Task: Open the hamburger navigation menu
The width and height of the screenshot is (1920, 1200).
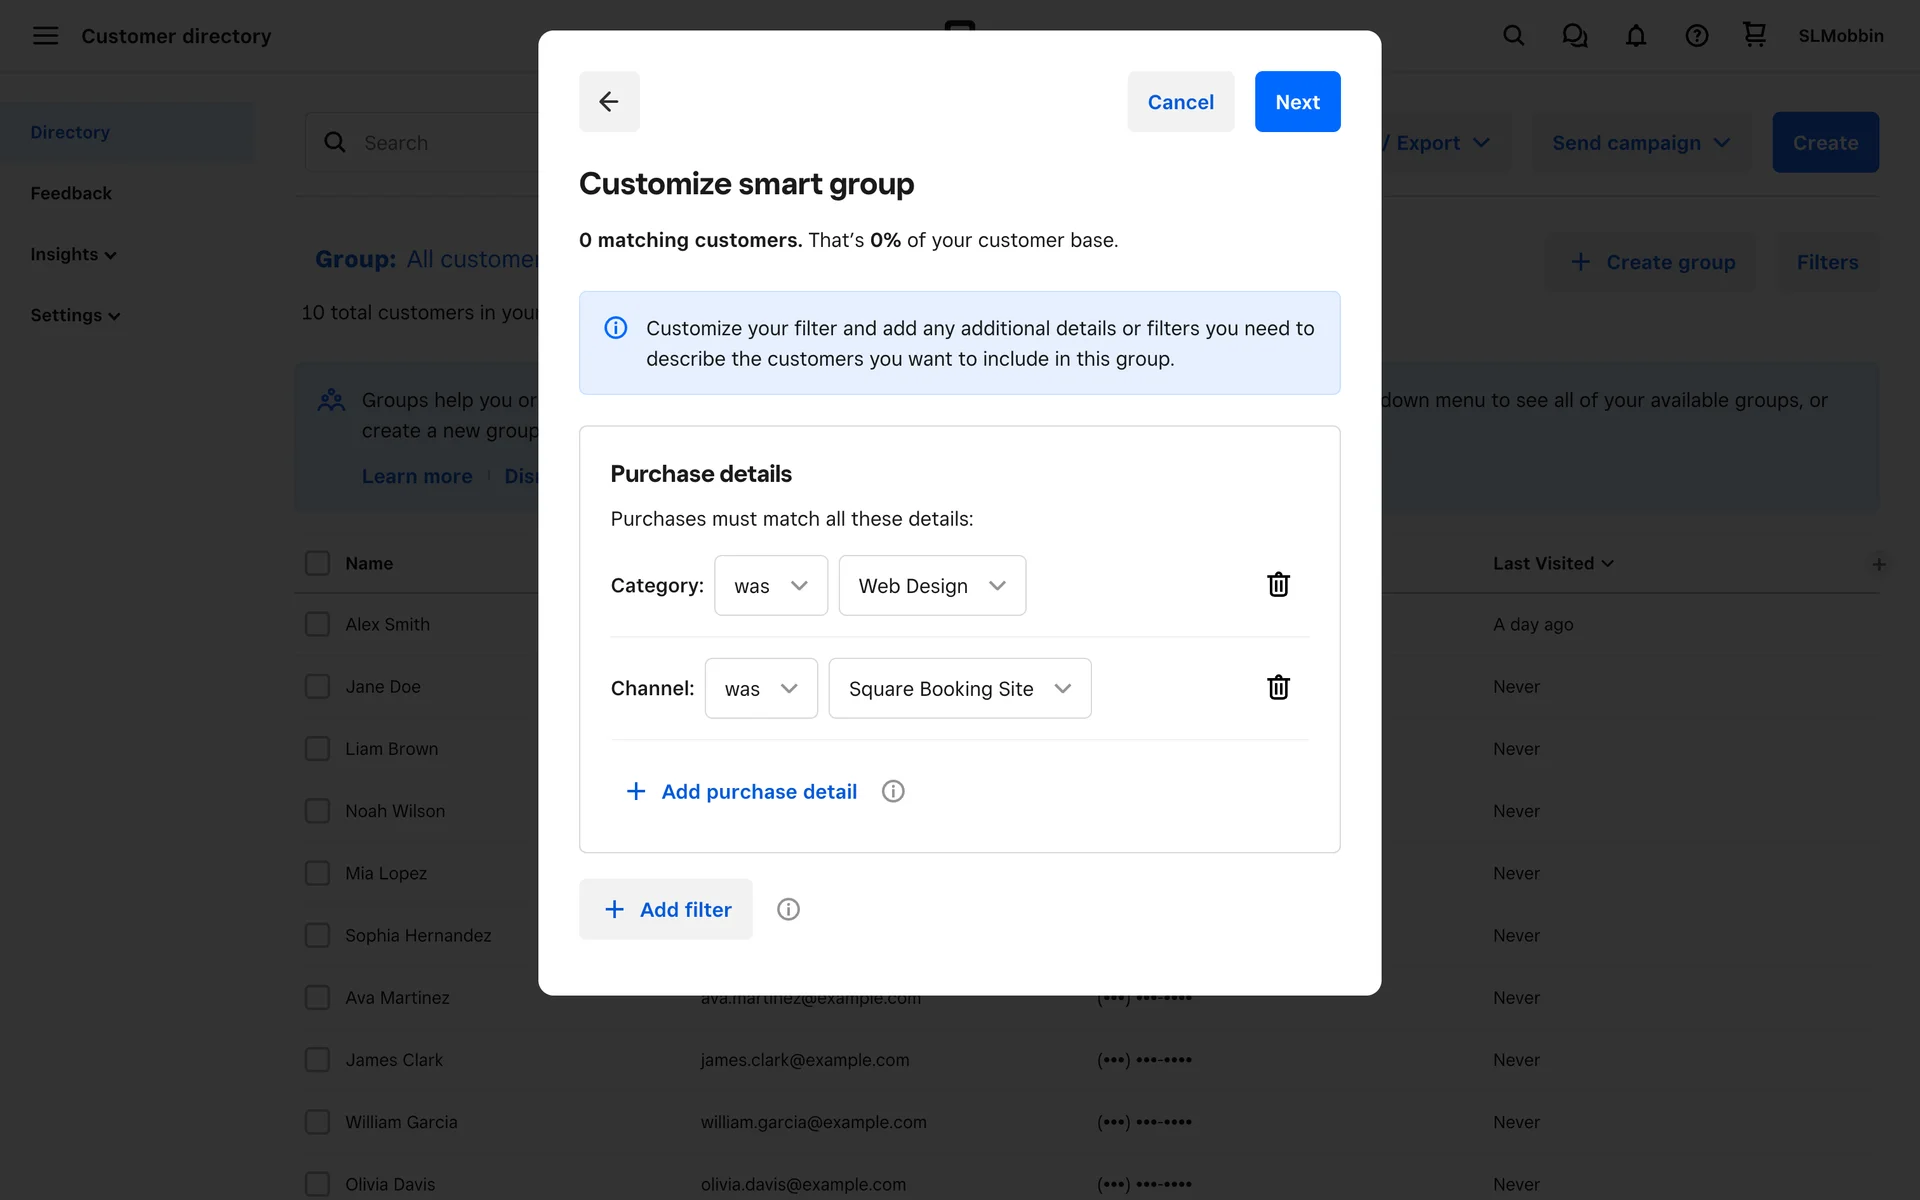Action: tap(45, 36)
